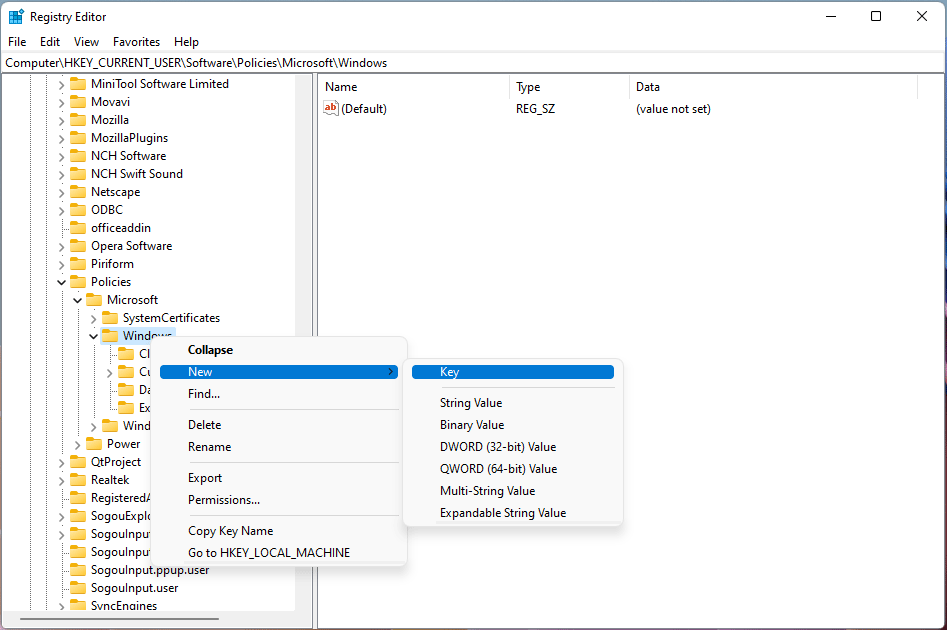Viewport: 947px width, 630px height.
Task: Select Expandable String Value
Action: (x=513, y=513)
